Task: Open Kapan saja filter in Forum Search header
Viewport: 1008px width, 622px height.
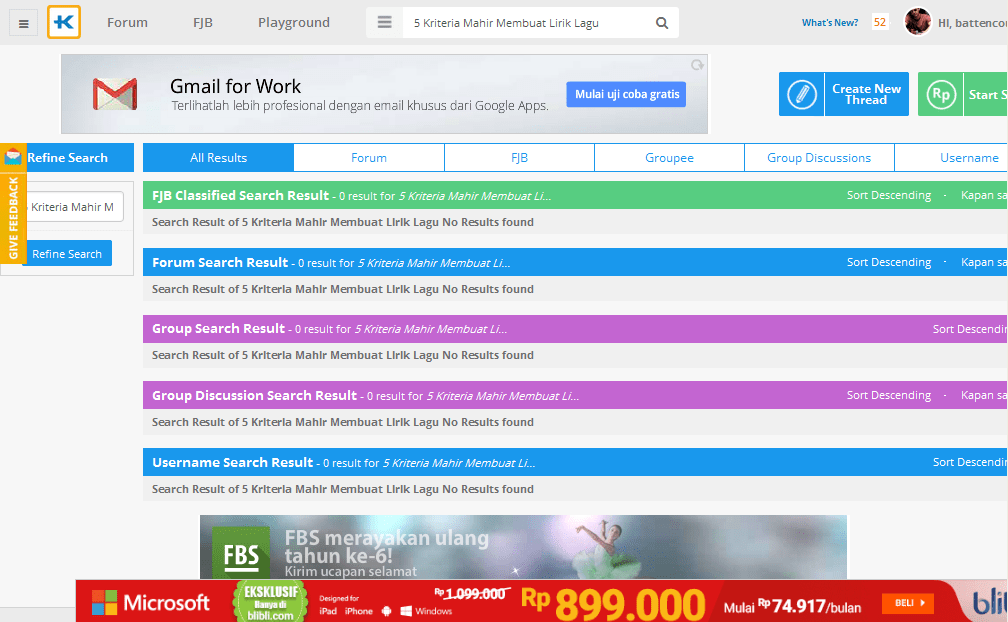Action: pyautogui.click(x=984, y=262)
